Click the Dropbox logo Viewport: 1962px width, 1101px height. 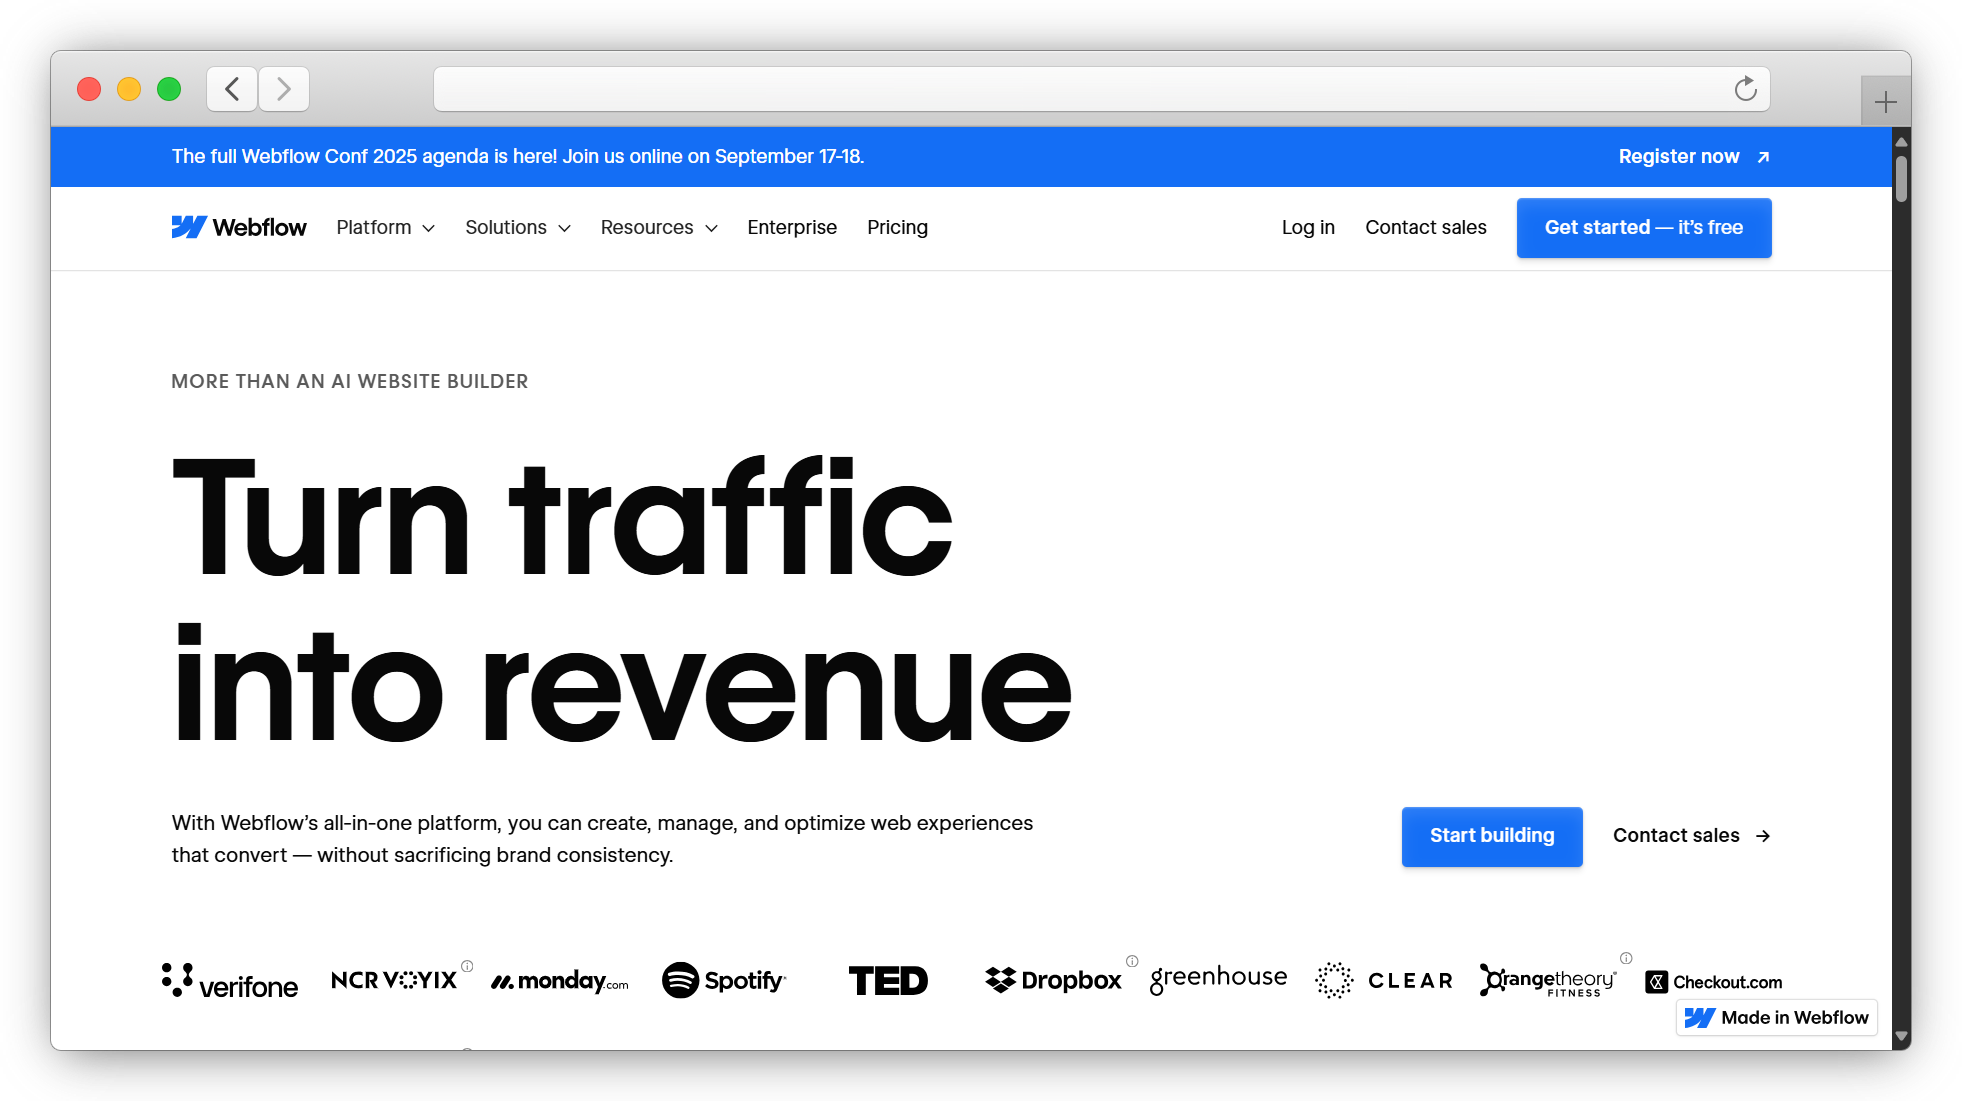(x=1052, y=980)
